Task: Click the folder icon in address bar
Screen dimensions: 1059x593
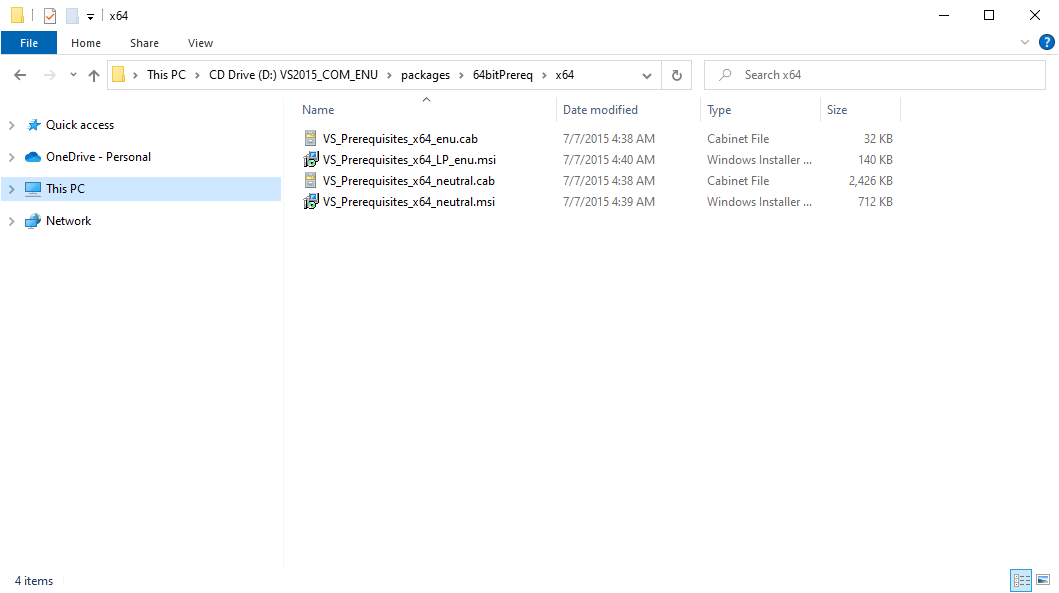Action: click(x=118, y=74)
